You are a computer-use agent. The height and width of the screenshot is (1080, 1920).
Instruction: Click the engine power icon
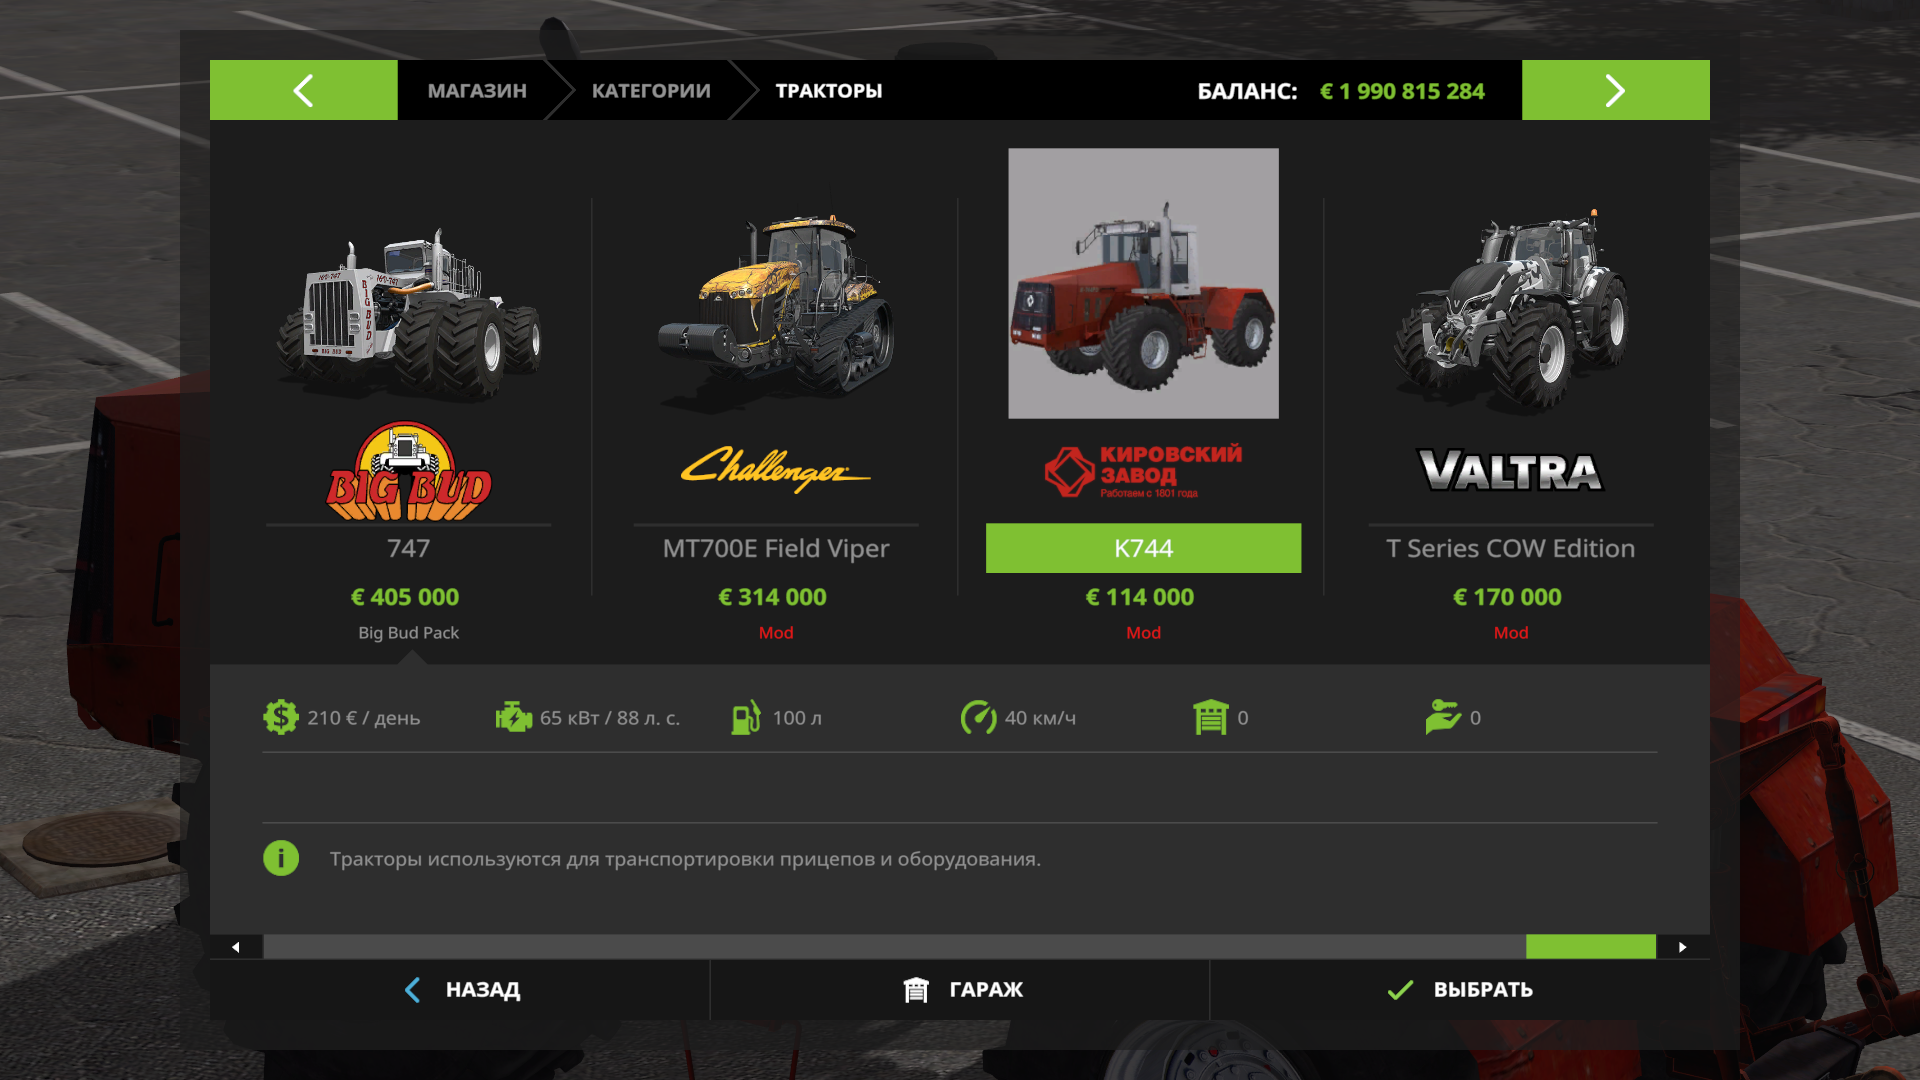(514, 717)
